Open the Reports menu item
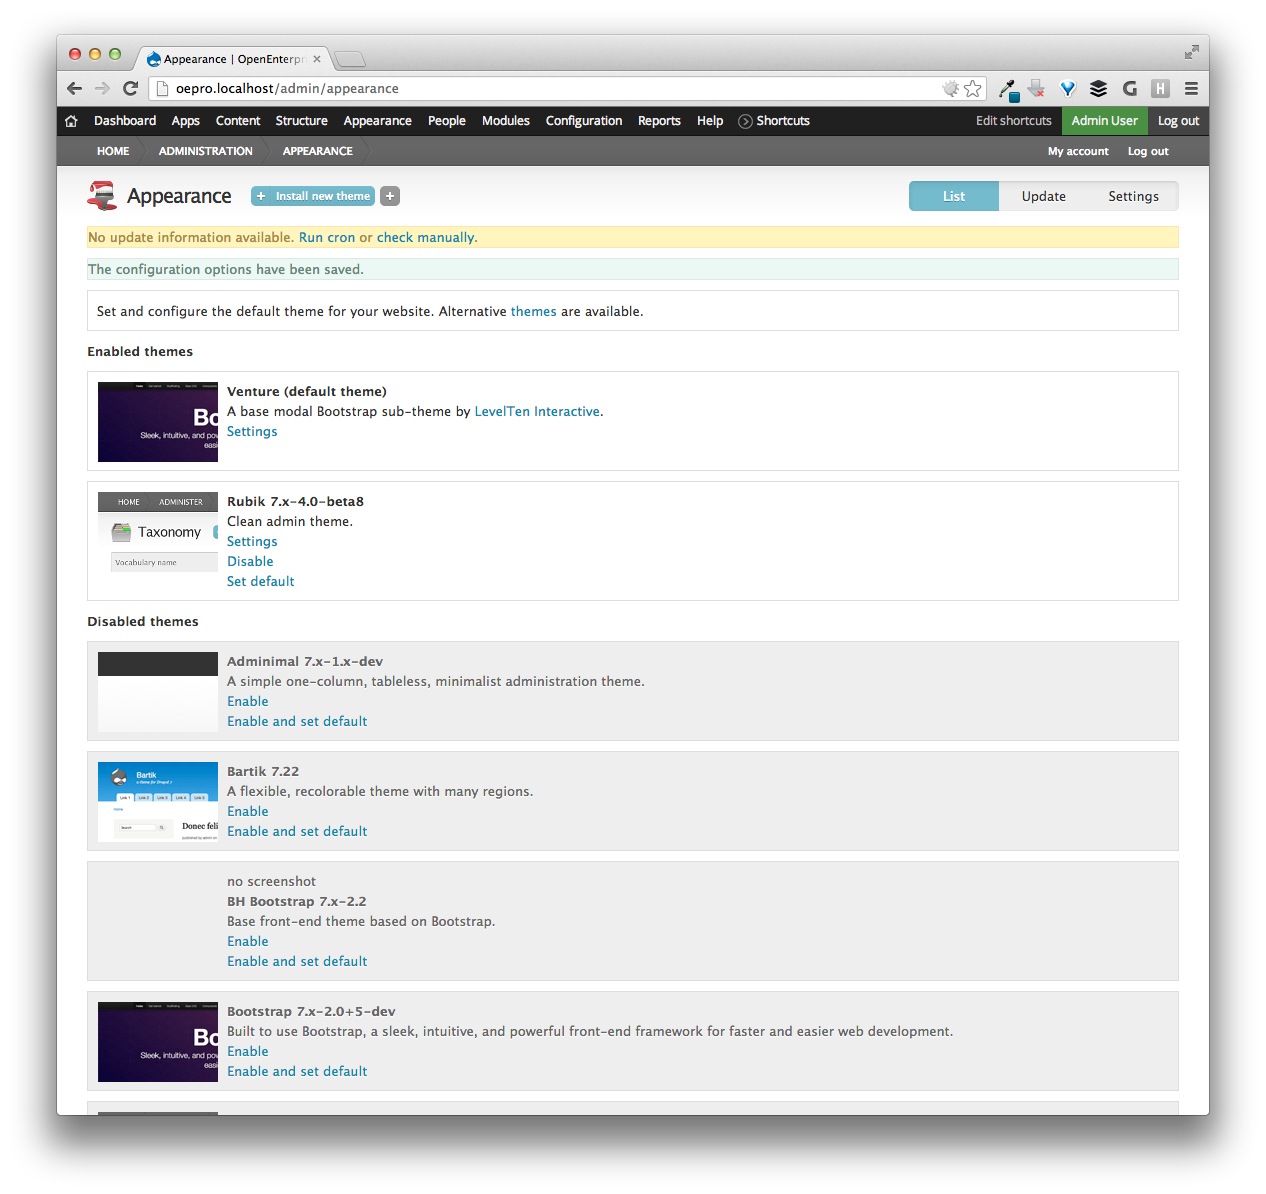The image size is (1266, 1194). click(659, 121)
